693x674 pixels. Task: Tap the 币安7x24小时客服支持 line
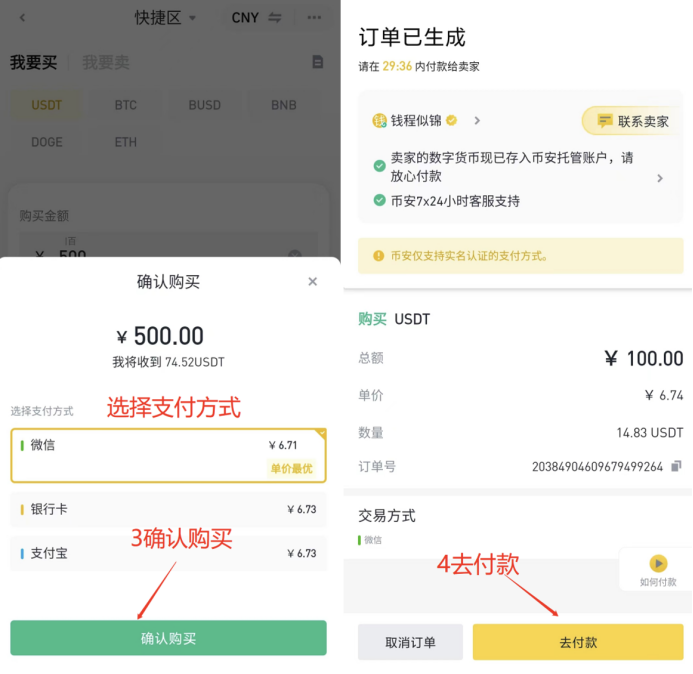455,201
